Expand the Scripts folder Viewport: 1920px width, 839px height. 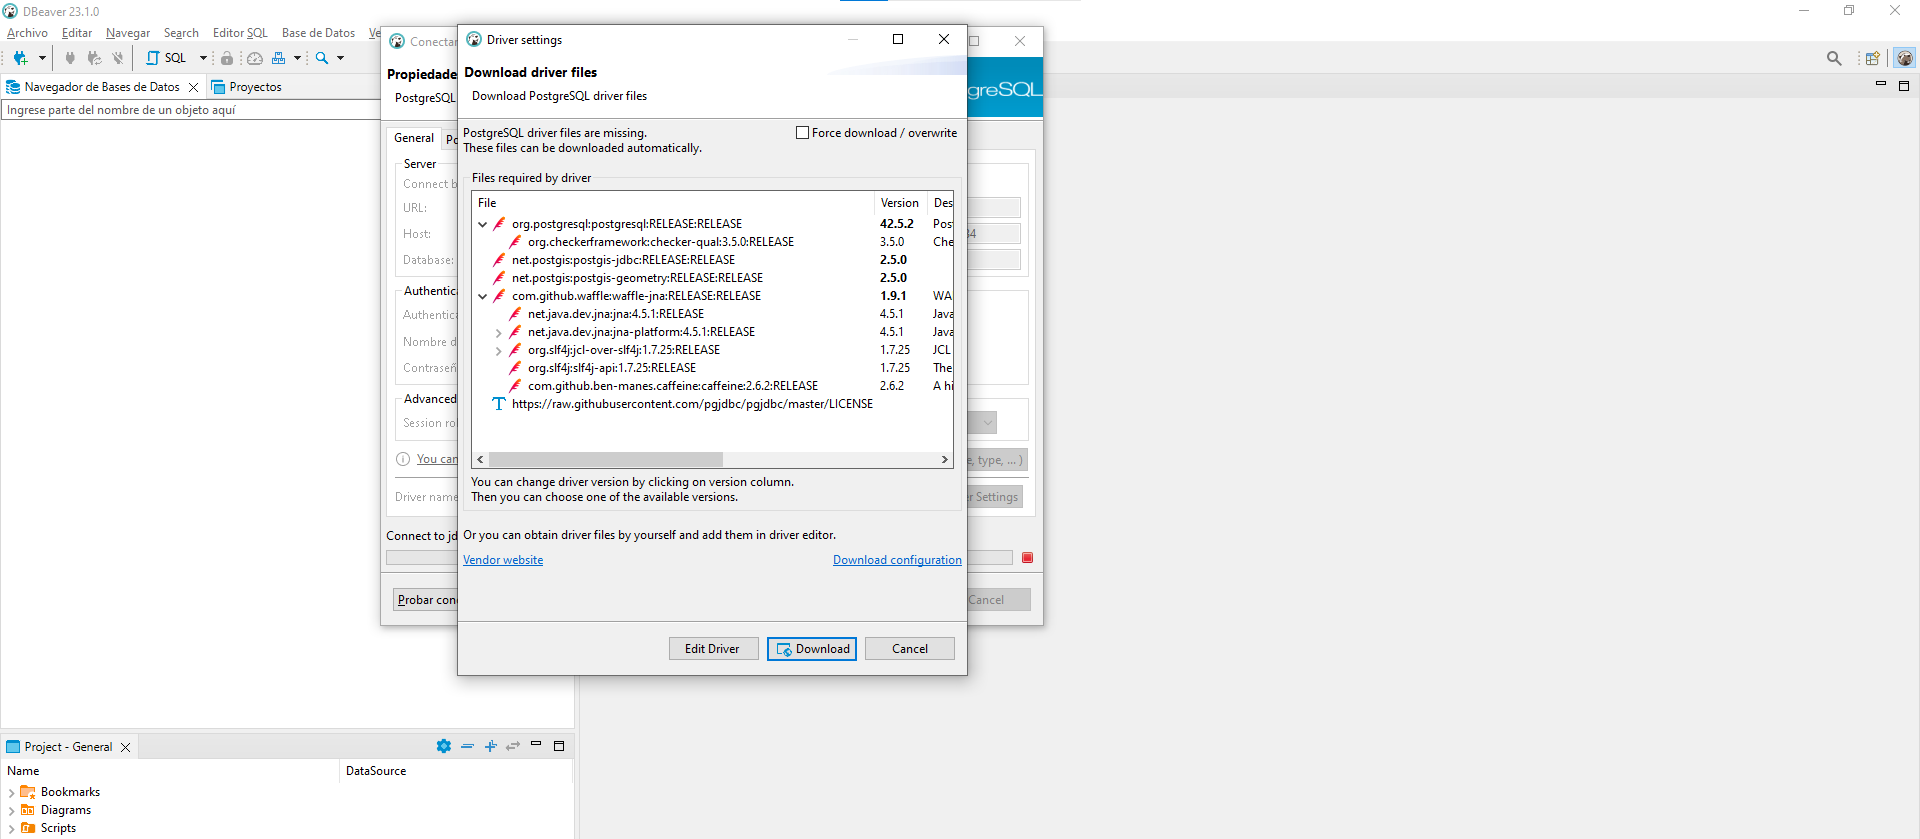[11, 828]
